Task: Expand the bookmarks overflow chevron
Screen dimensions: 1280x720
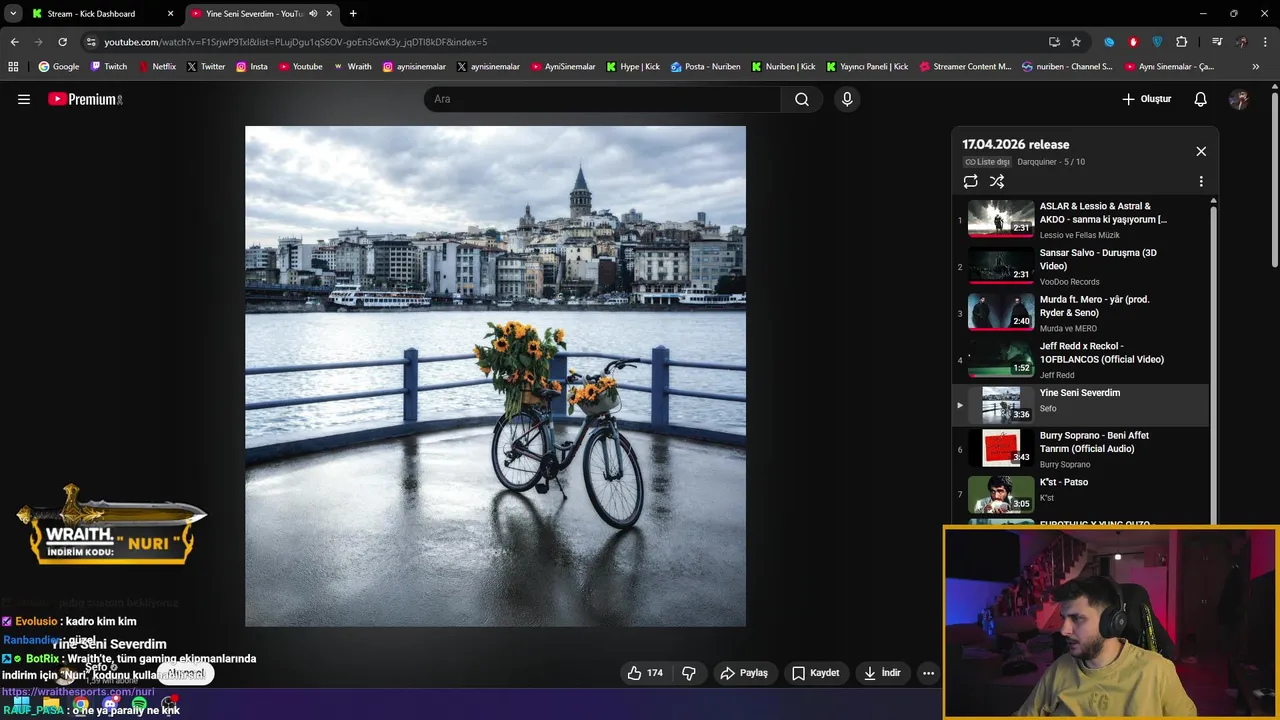Action: pyautogui.click(x=1256, y=67)
